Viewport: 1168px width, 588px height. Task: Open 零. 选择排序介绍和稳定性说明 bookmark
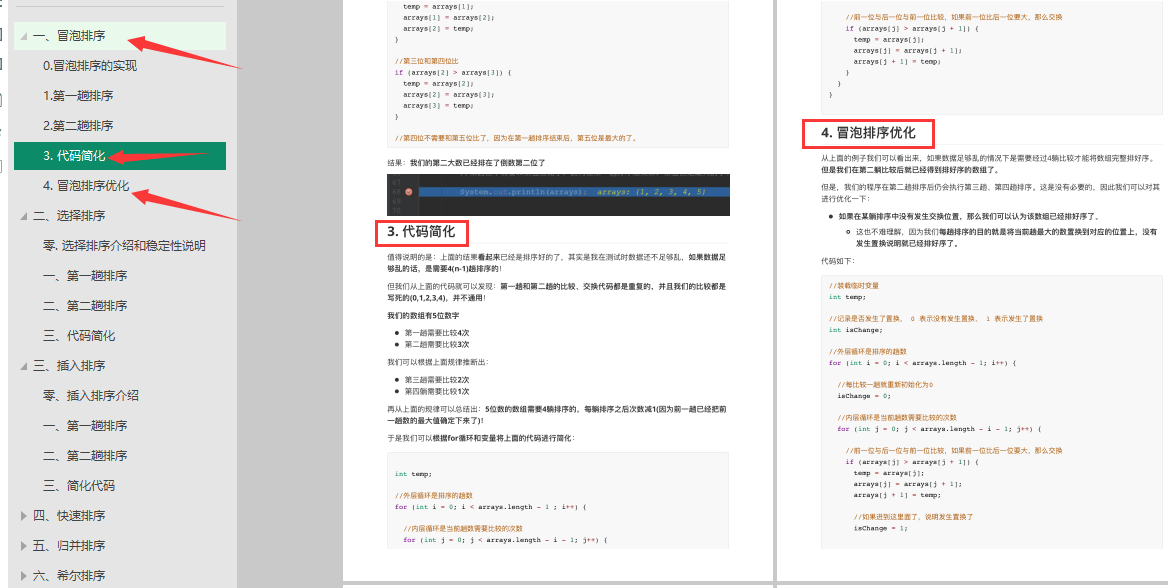click(x=124, y=245)
